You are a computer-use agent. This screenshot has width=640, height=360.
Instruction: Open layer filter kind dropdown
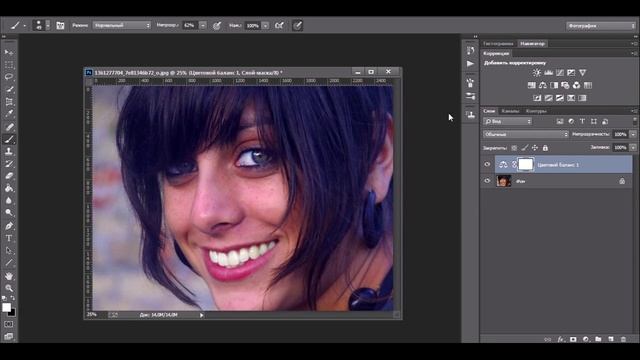click(x=507, y=121)
